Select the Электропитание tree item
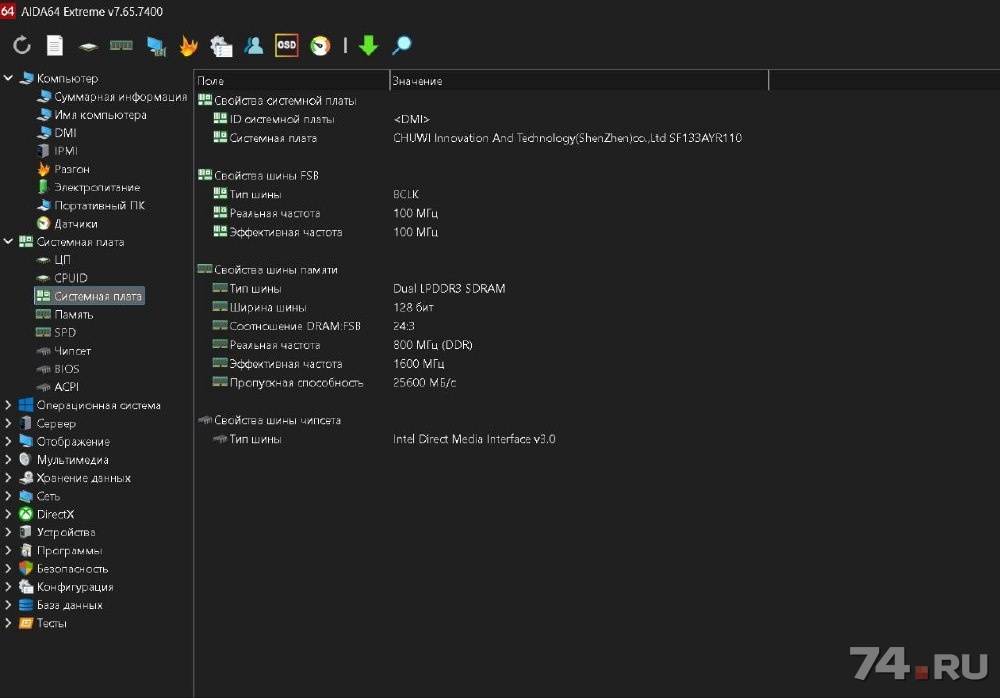Screen dimensions: 1000x698 97,187
